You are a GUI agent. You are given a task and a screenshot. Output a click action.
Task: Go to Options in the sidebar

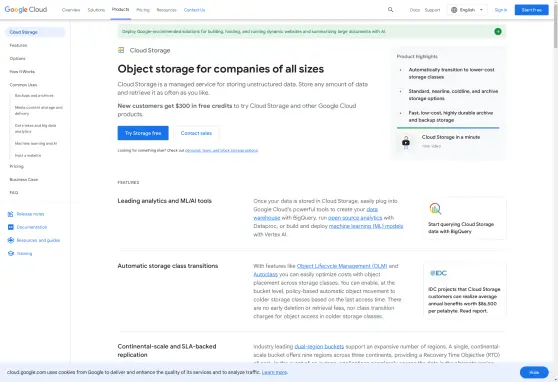(x=17, y=58)
